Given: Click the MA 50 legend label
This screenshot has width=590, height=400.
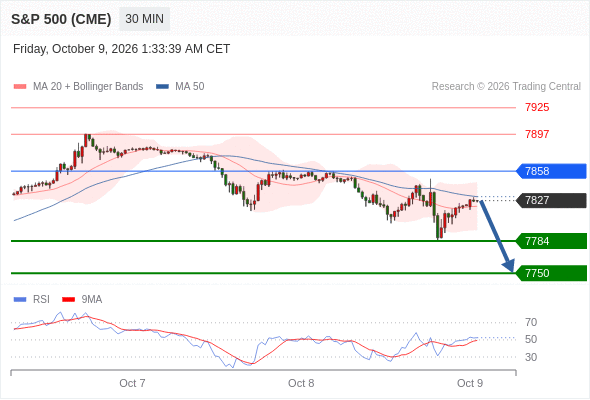Looking at the screenshot, I should (x=190, y=87).
